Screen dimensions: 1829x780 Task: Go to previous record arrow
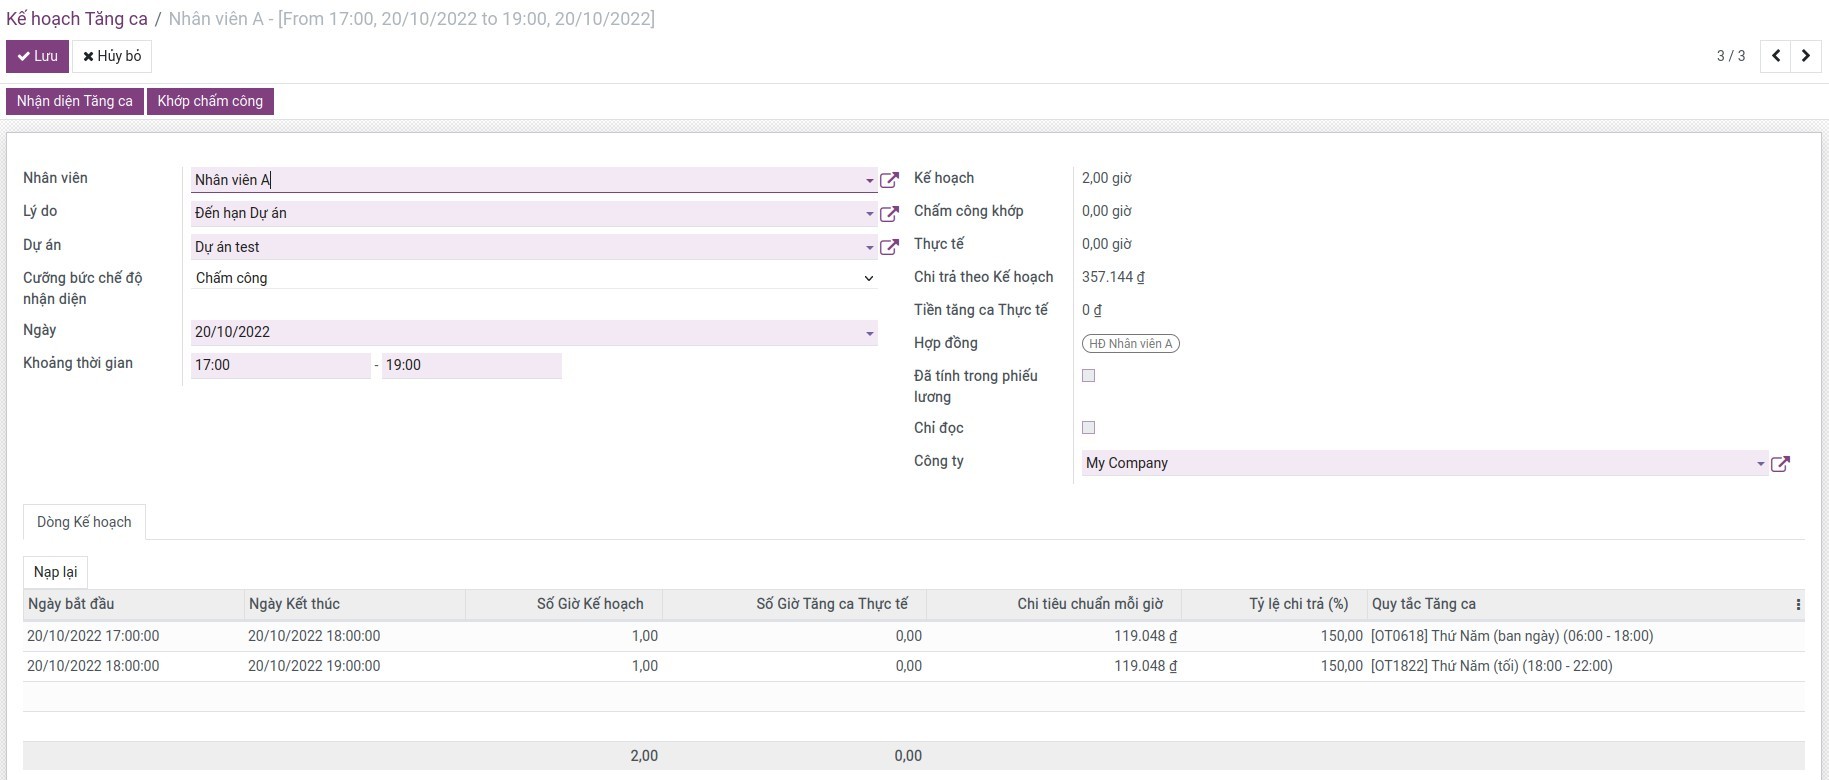1776,56
